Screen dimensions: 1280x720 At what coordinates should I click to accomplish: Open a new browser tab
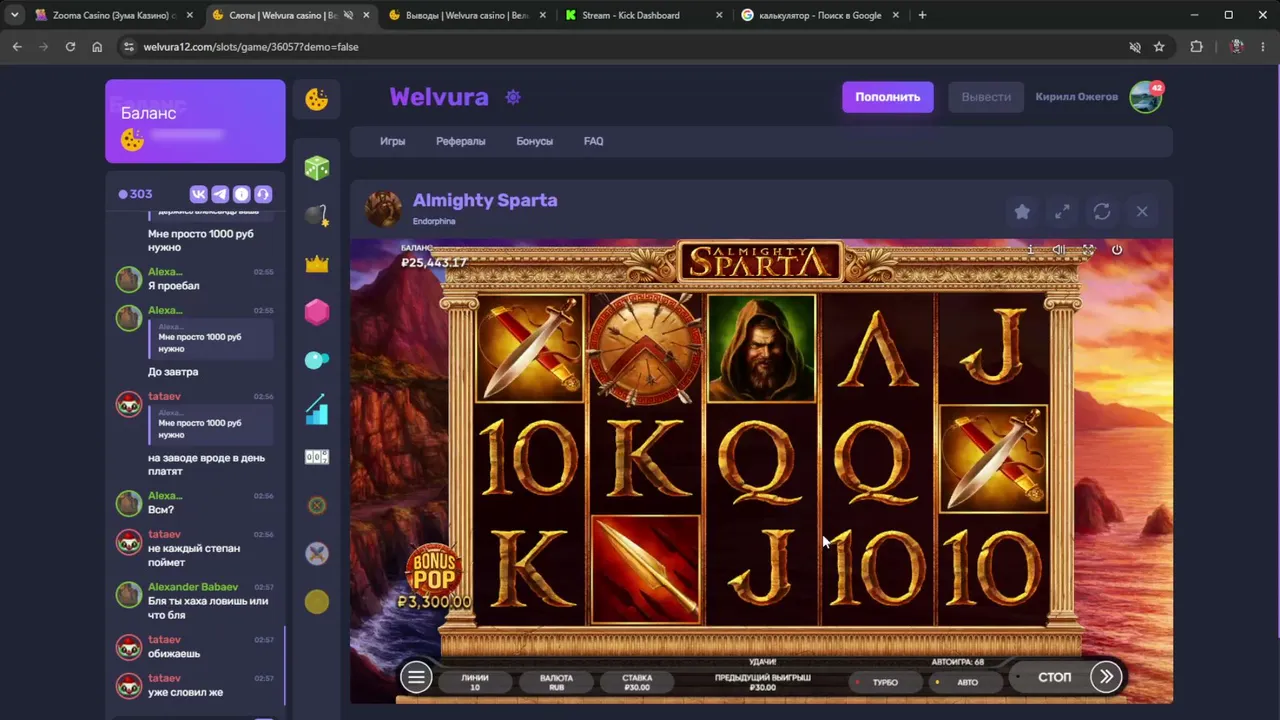pyautogui.click(x=922, y=15)
